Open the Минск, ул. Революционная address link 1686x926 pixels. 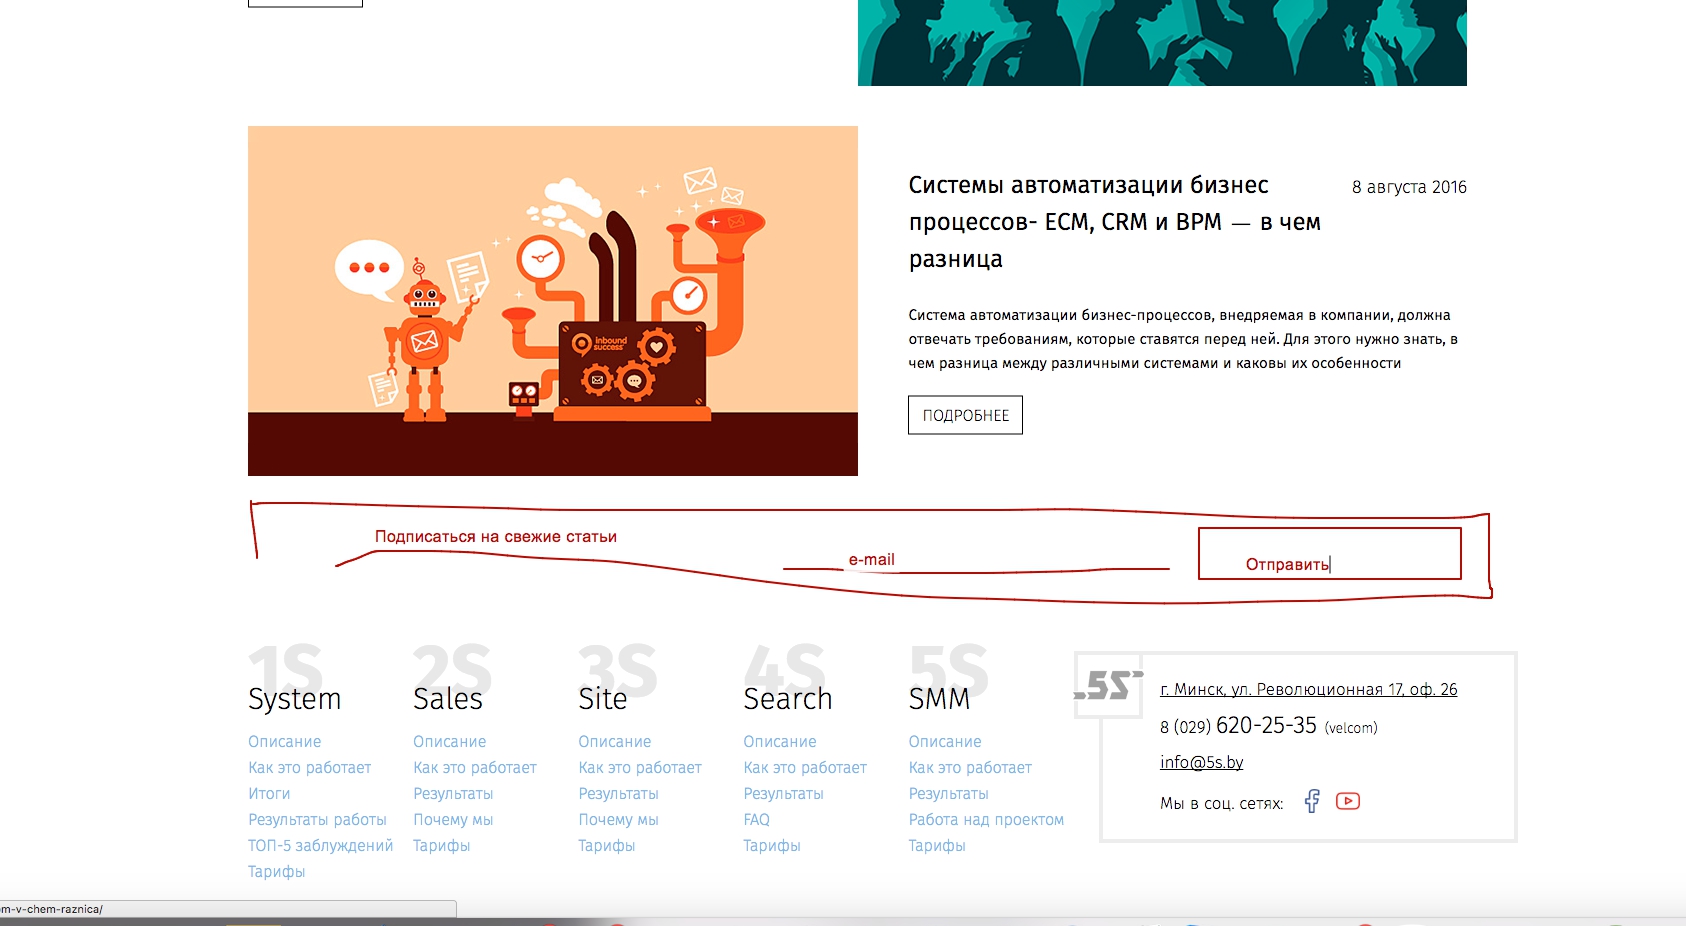coord(1308,689)
